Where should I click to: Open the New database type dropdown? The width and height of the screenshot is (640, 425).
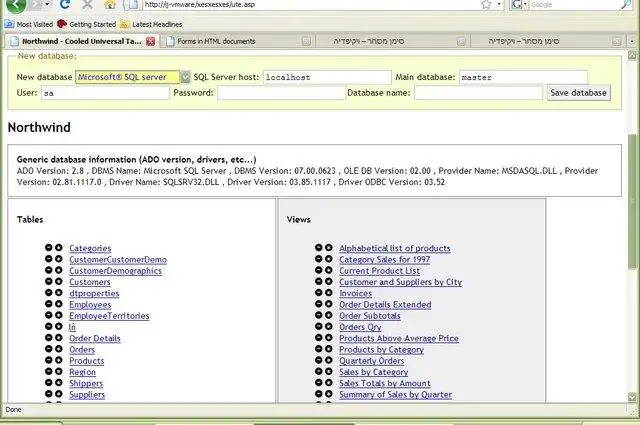(x=185, y=77)
